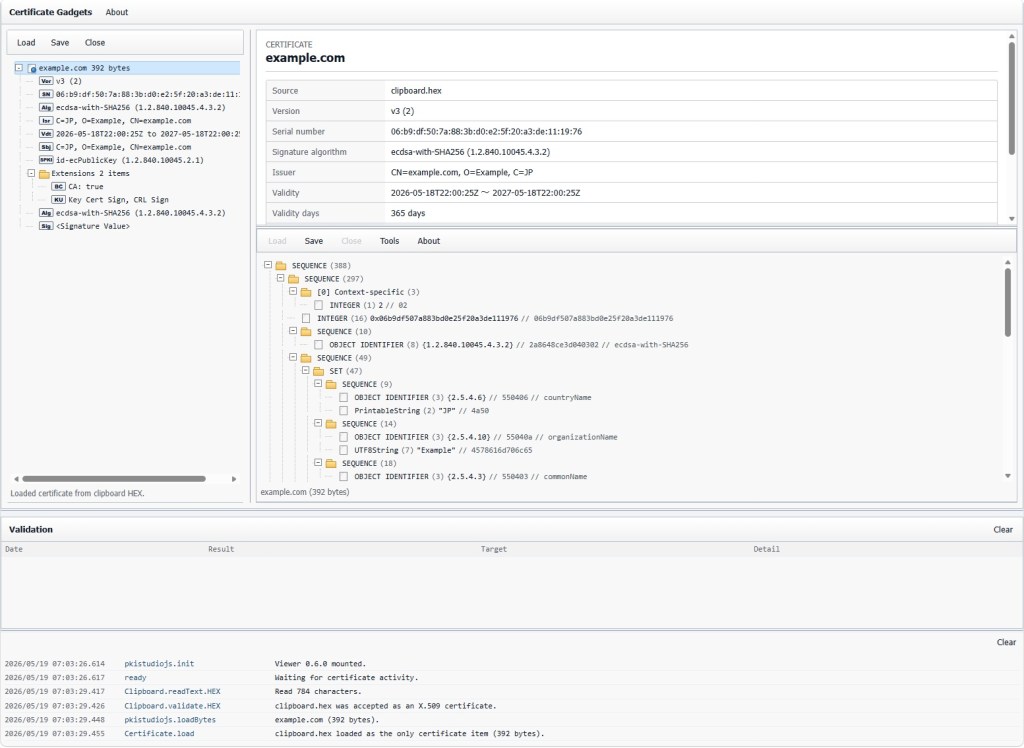This screenshot has width=1024, height=748.
Task: Click the BC basic constraints badge icon
Action: [58, 187]
